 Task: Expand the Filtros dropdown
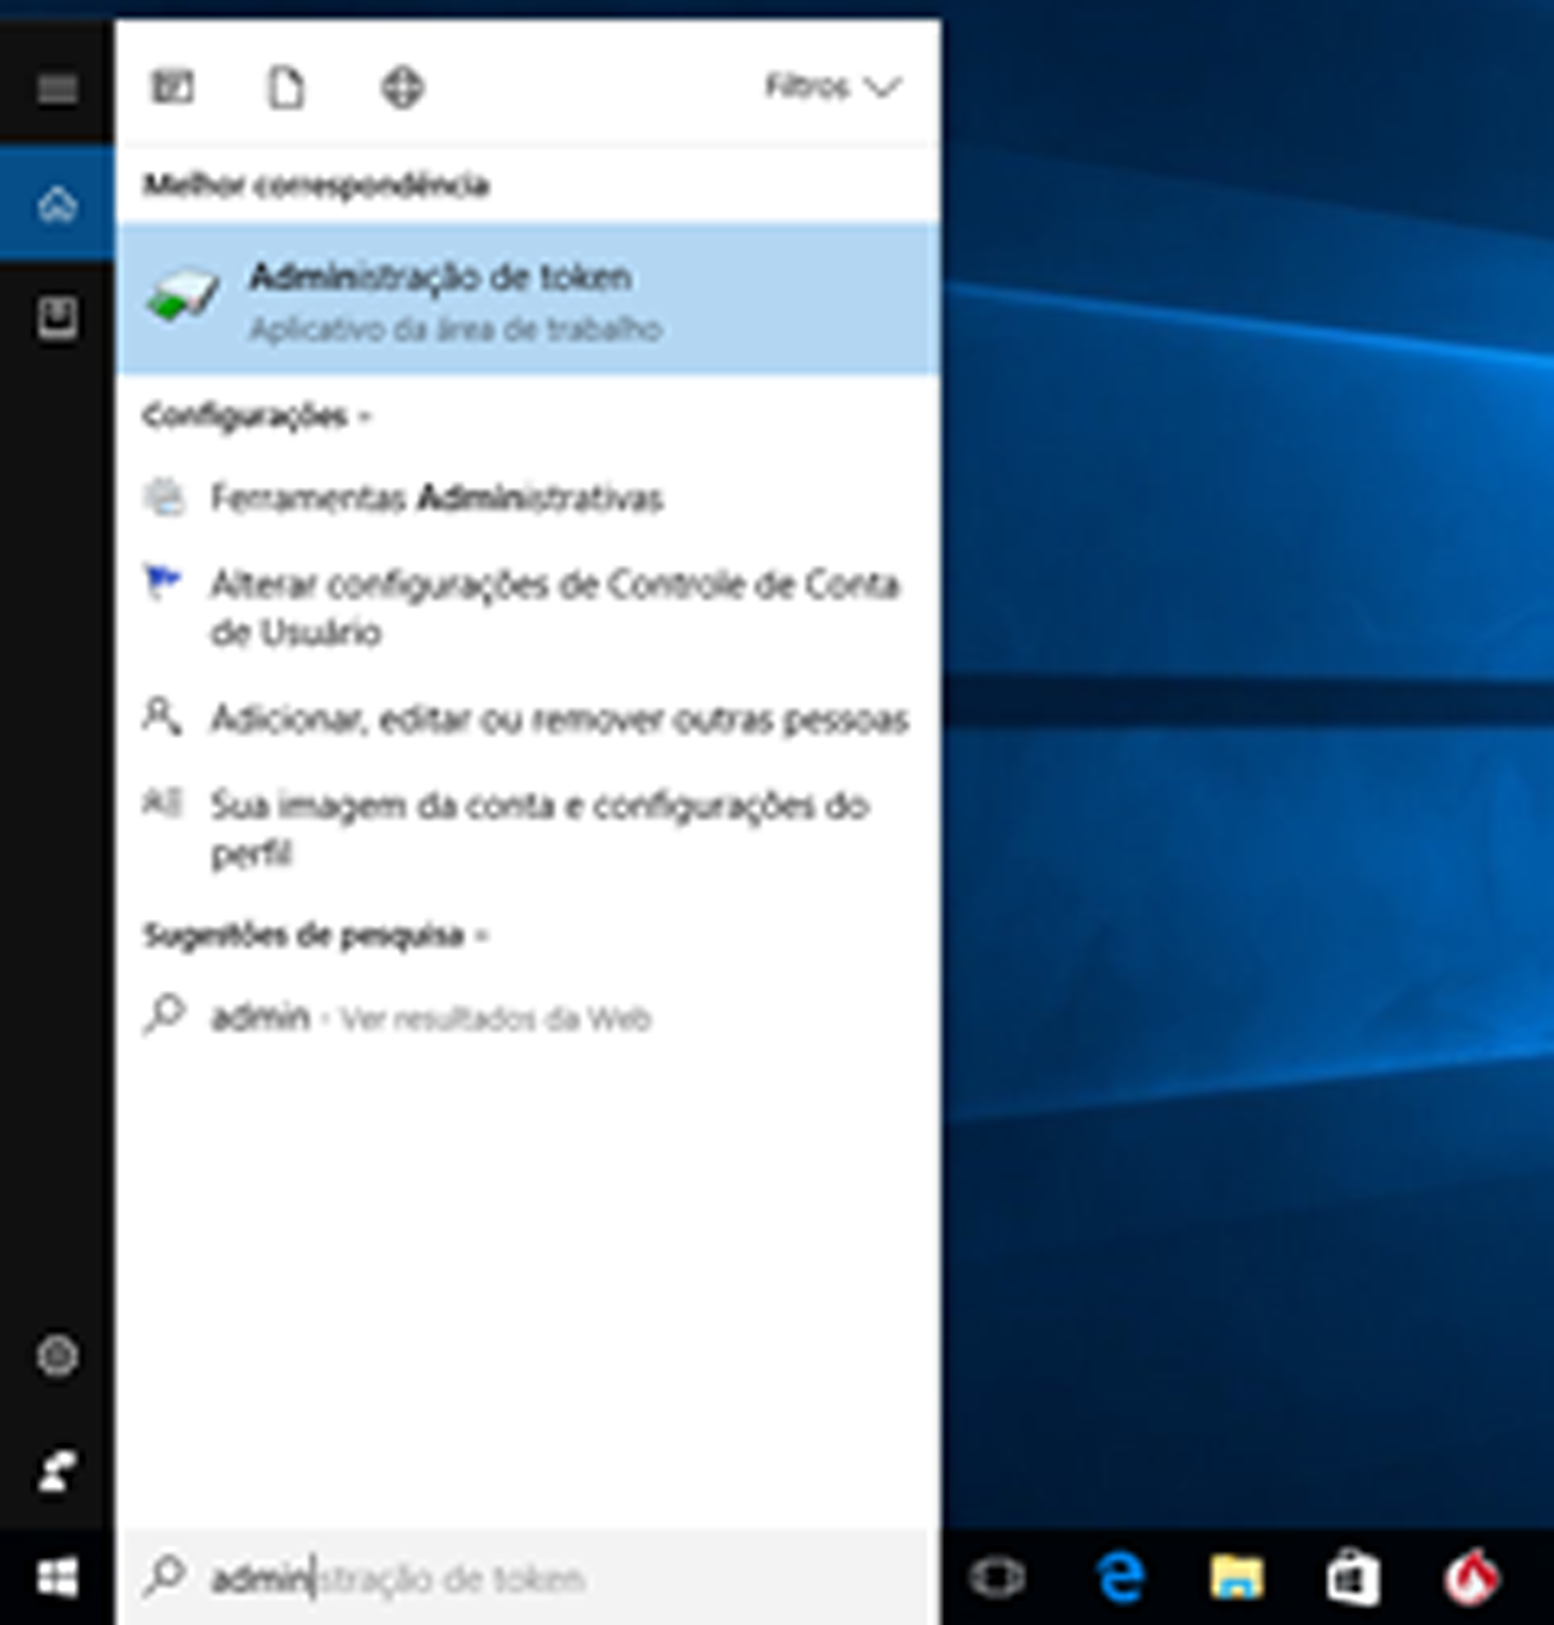[x=832, y=87]
